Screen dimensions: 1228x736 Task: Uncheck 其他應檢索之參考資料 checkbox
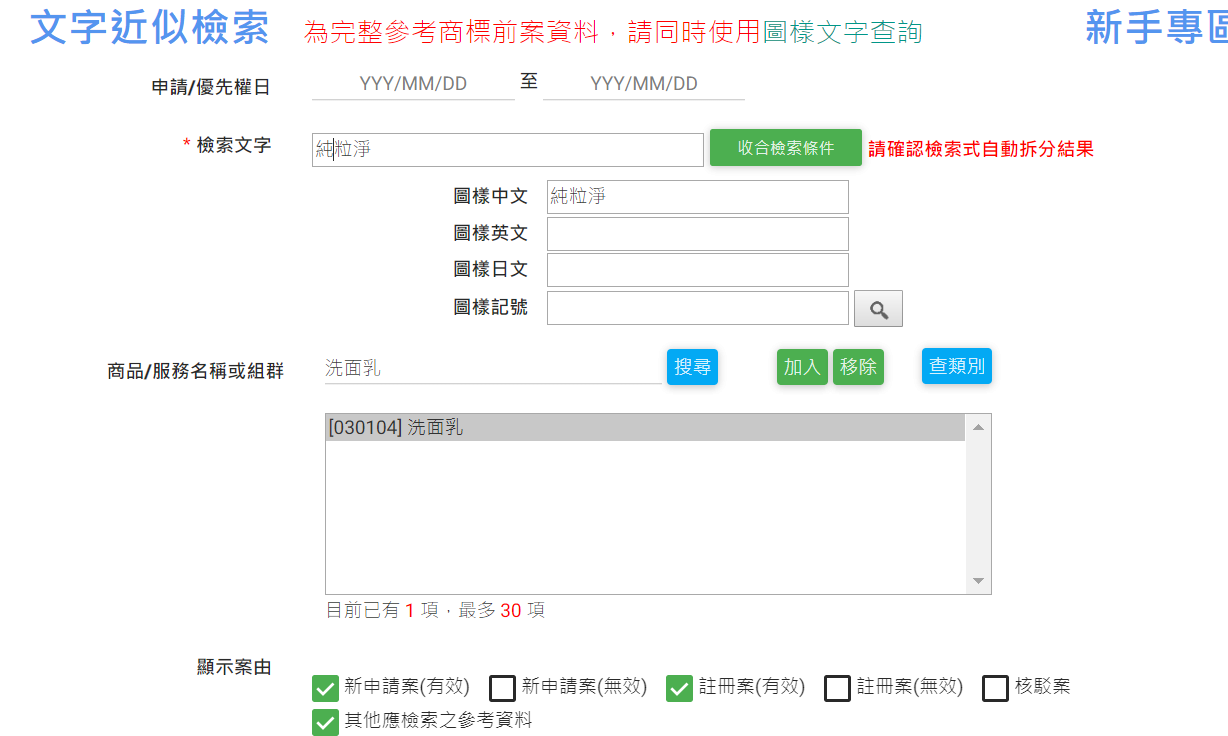(325, 721)
